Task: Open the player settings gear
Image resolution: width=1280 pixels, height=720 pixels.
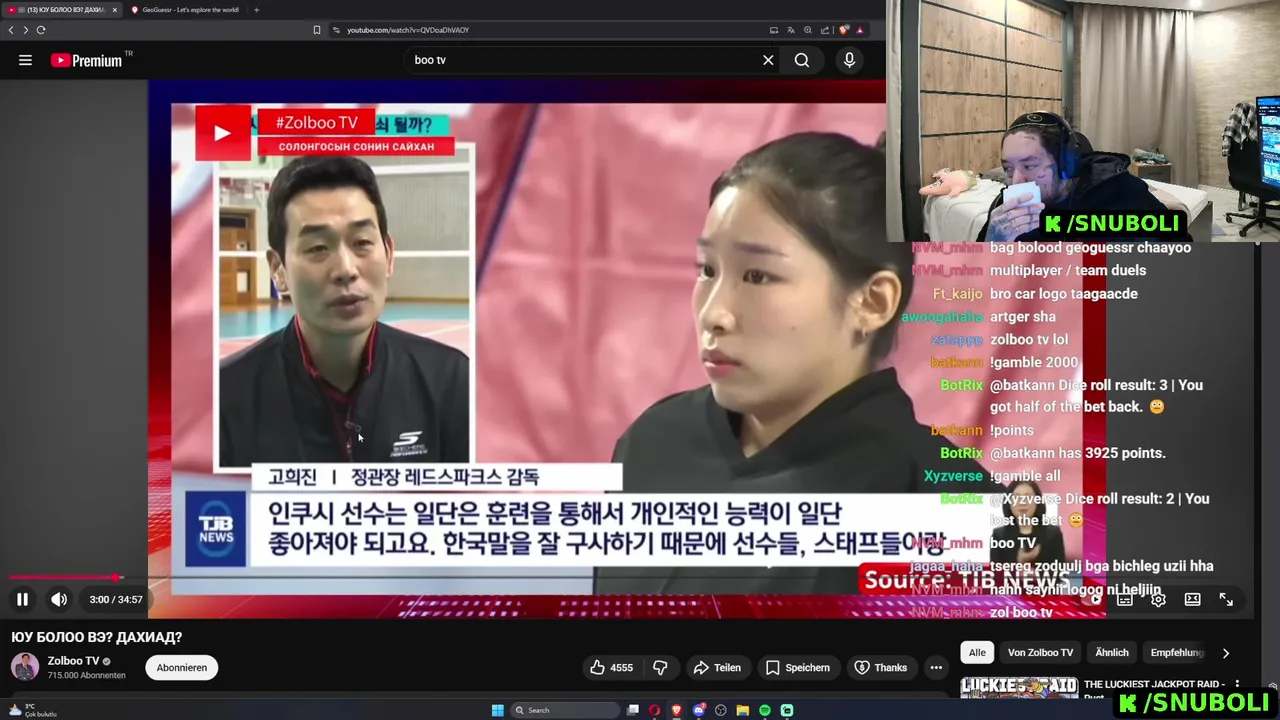Action: click(1158, 599)
